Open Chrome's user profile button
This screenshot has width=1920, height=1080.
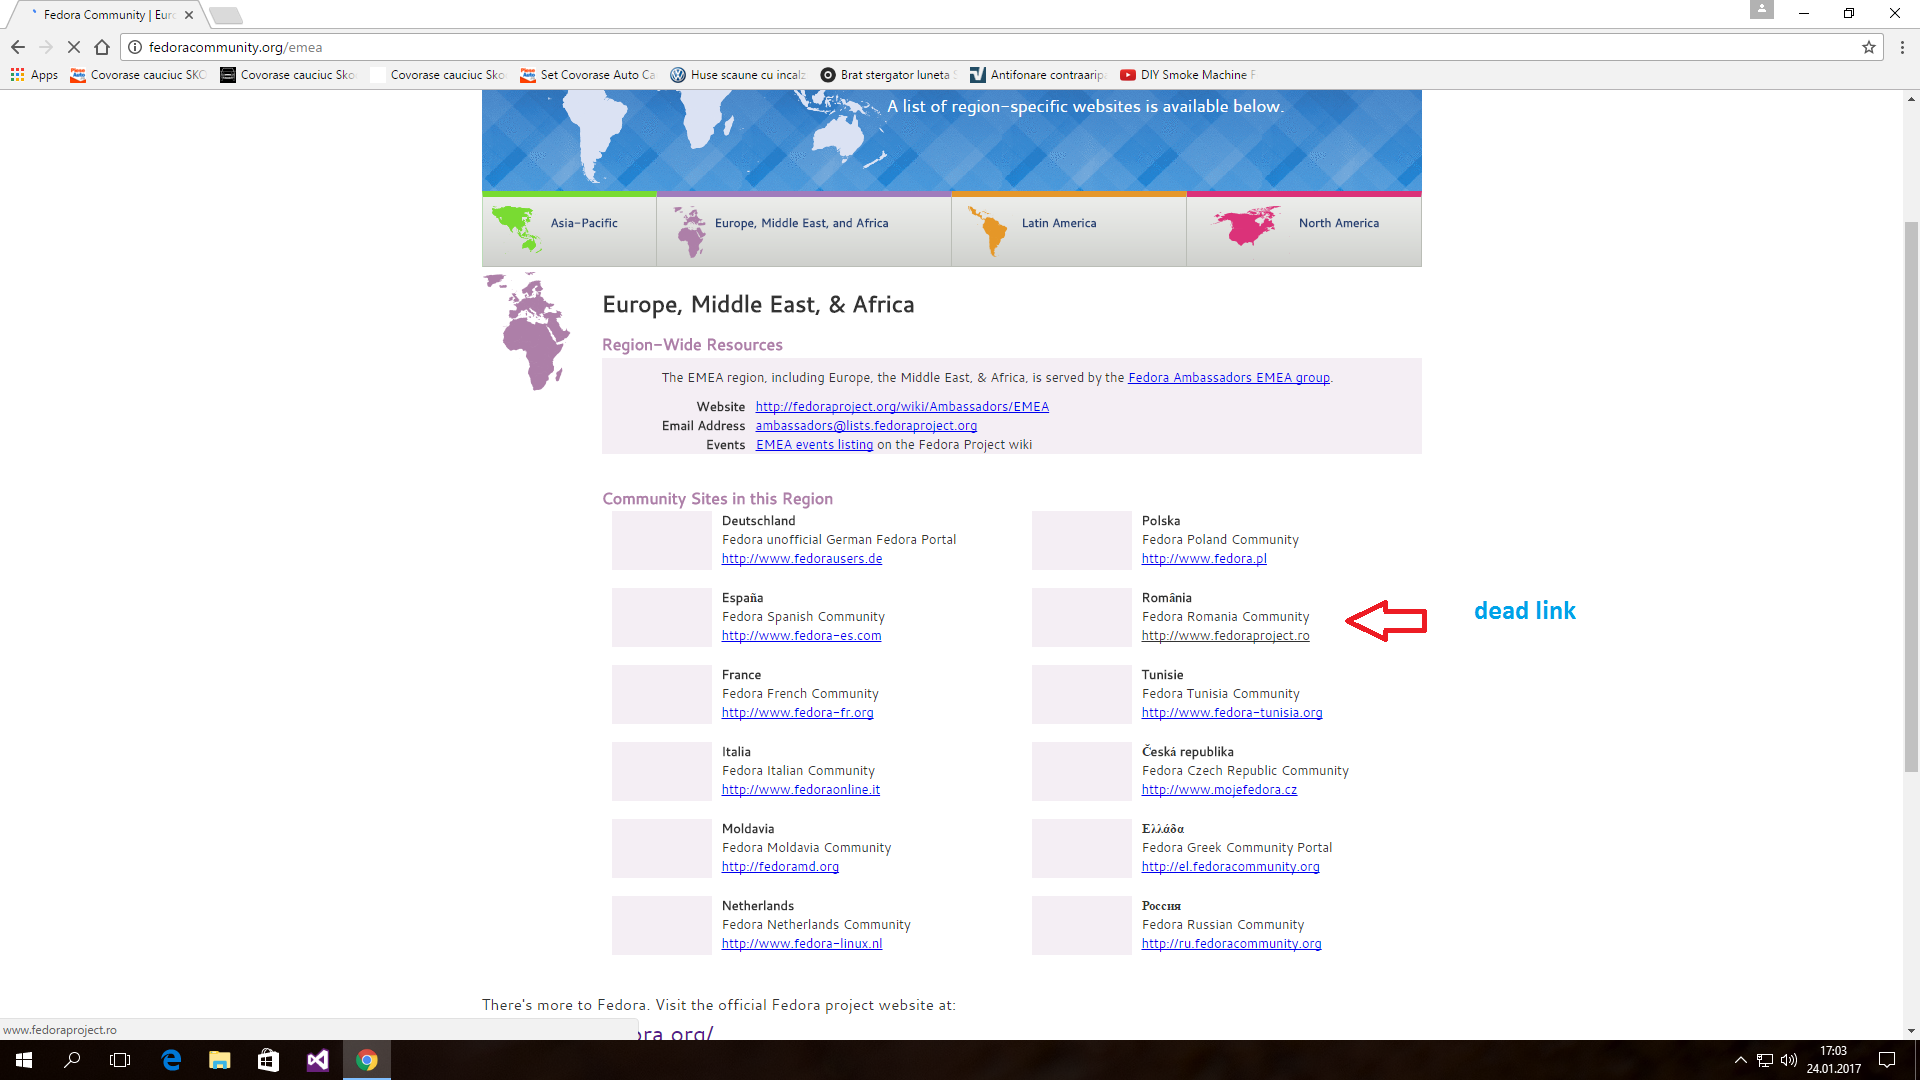[1761, 9]
